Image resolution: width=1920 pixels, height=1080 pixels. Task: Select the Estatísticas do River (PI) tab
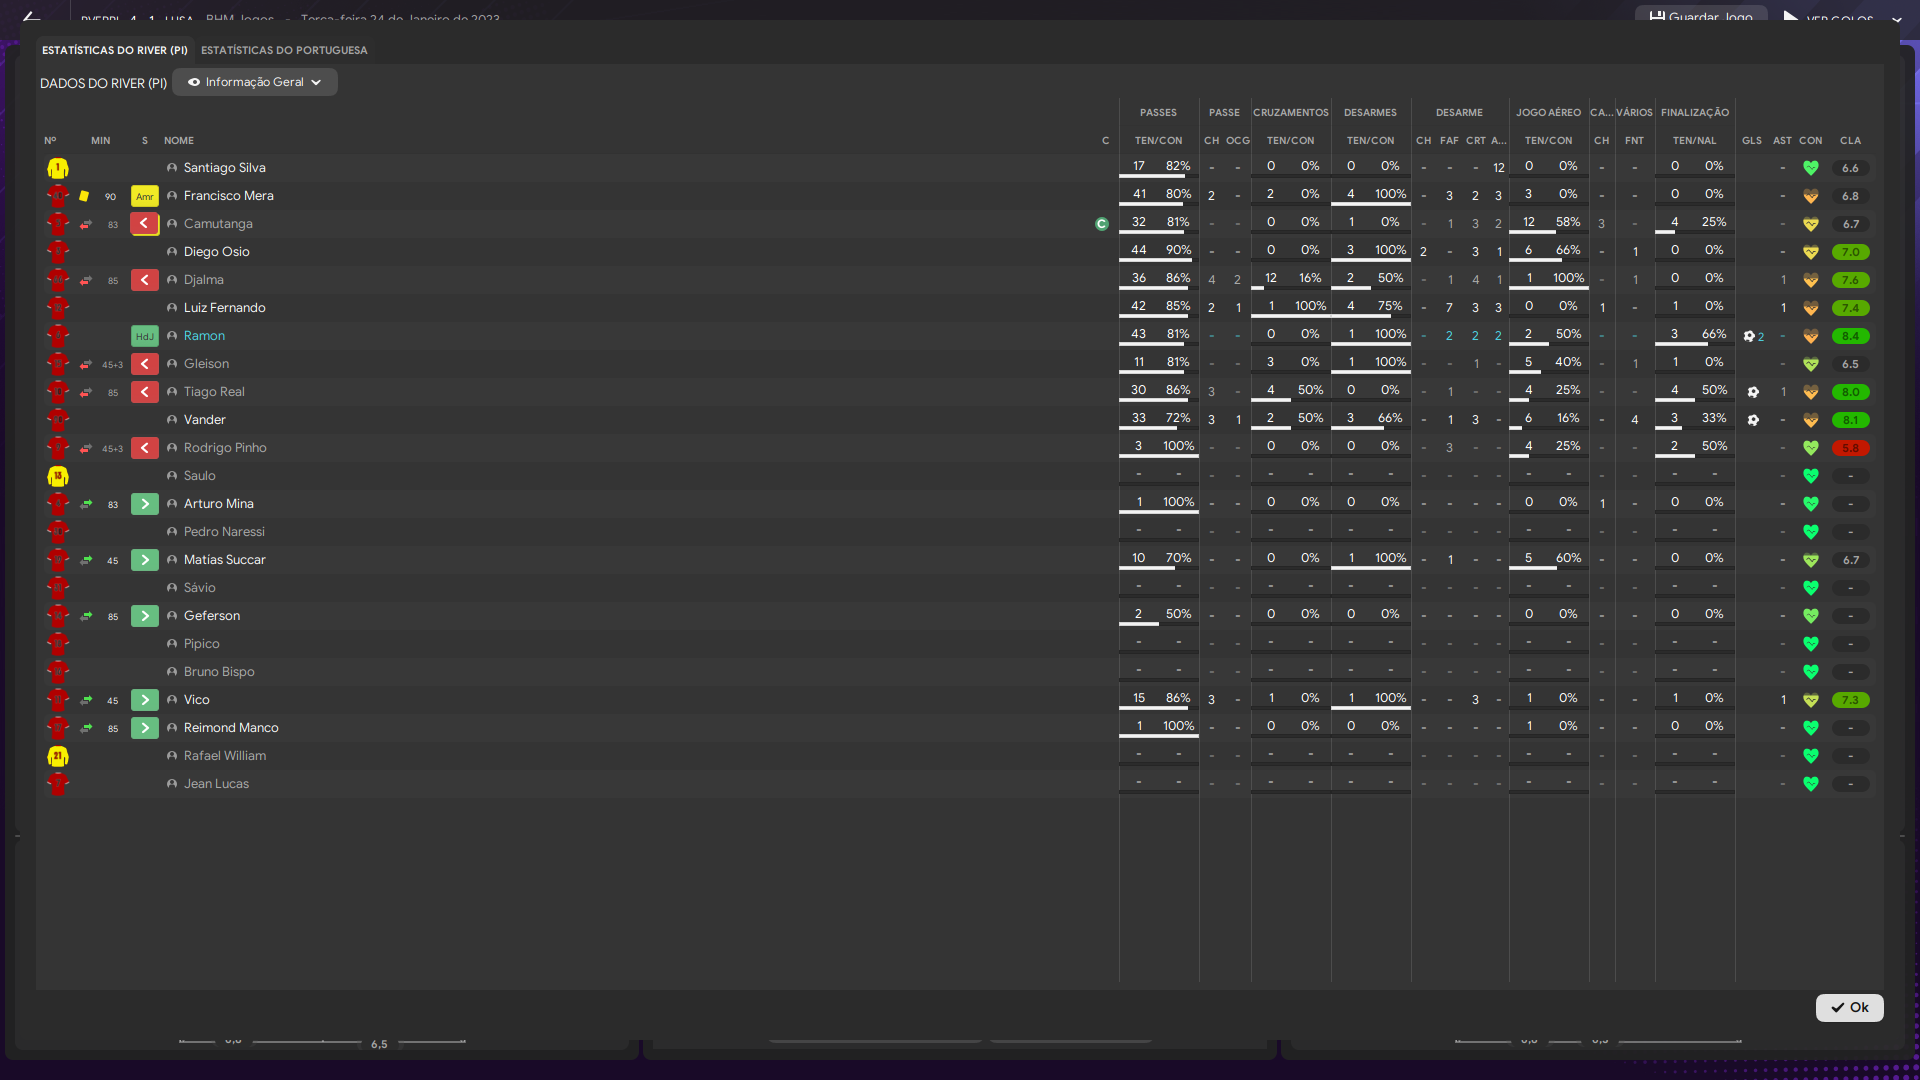[115, 50]
